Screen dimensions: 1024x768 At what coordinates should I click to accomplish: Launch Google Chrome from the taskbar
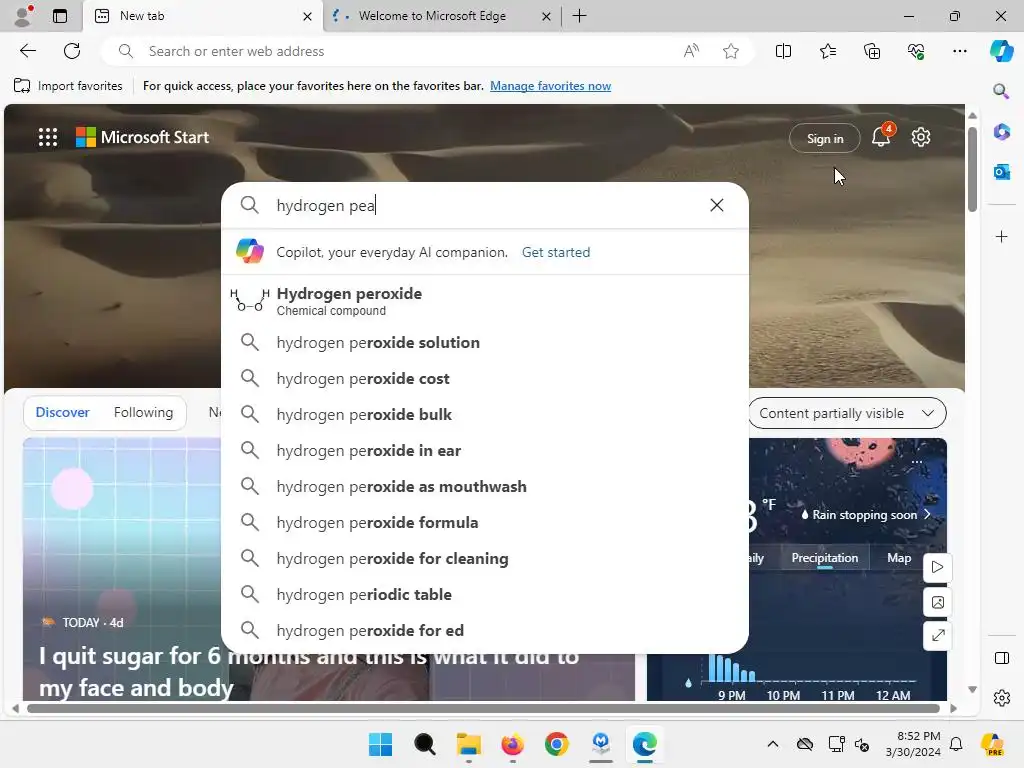coord(556,744)
